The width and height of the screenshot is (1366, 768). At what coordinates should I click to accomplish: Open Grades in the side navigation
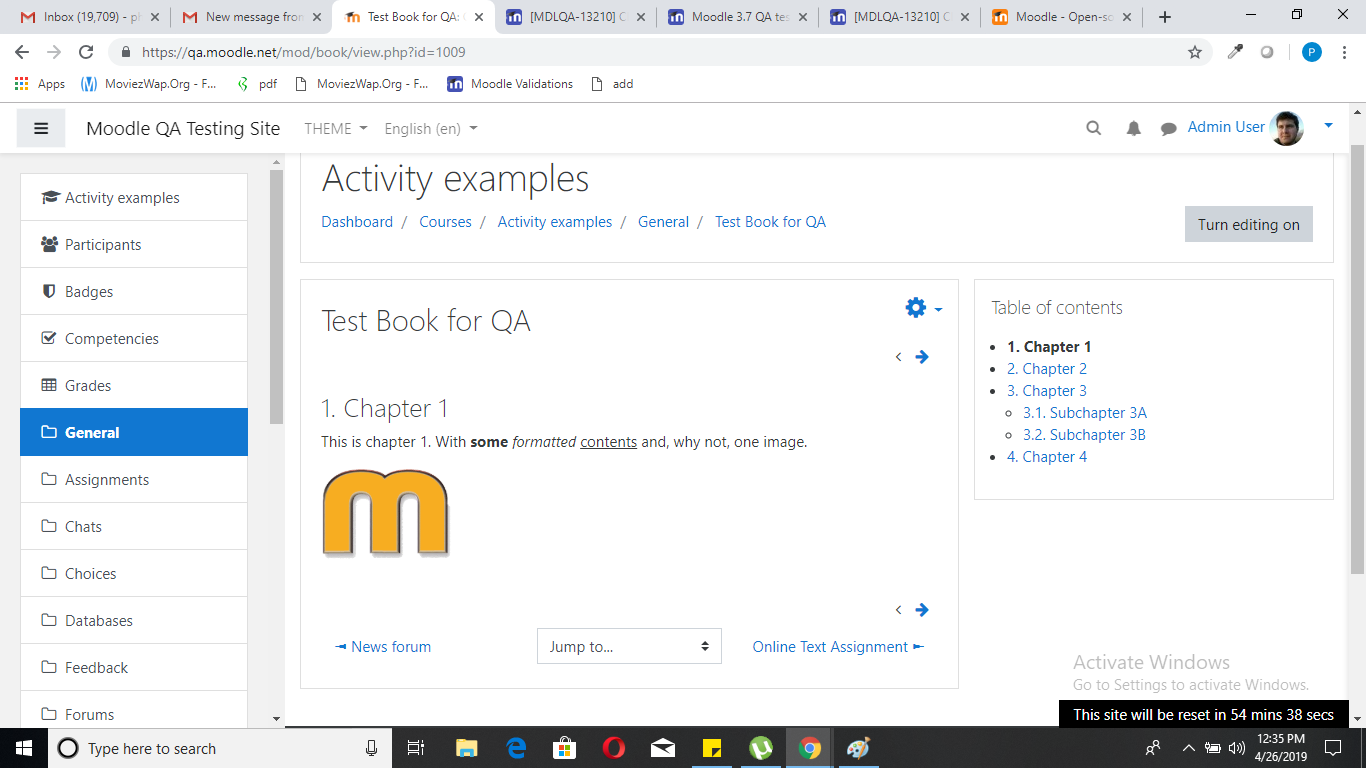(x=134, y=385)
